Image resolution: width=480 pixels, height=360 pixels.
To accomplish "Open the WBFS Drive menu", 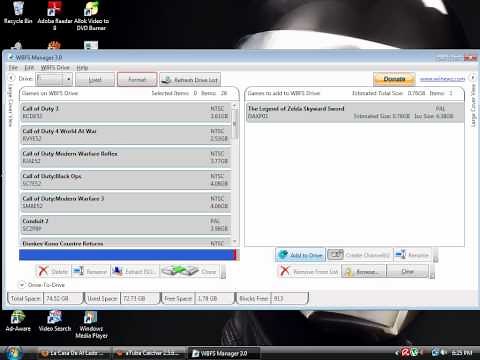I will click(55, 68).
